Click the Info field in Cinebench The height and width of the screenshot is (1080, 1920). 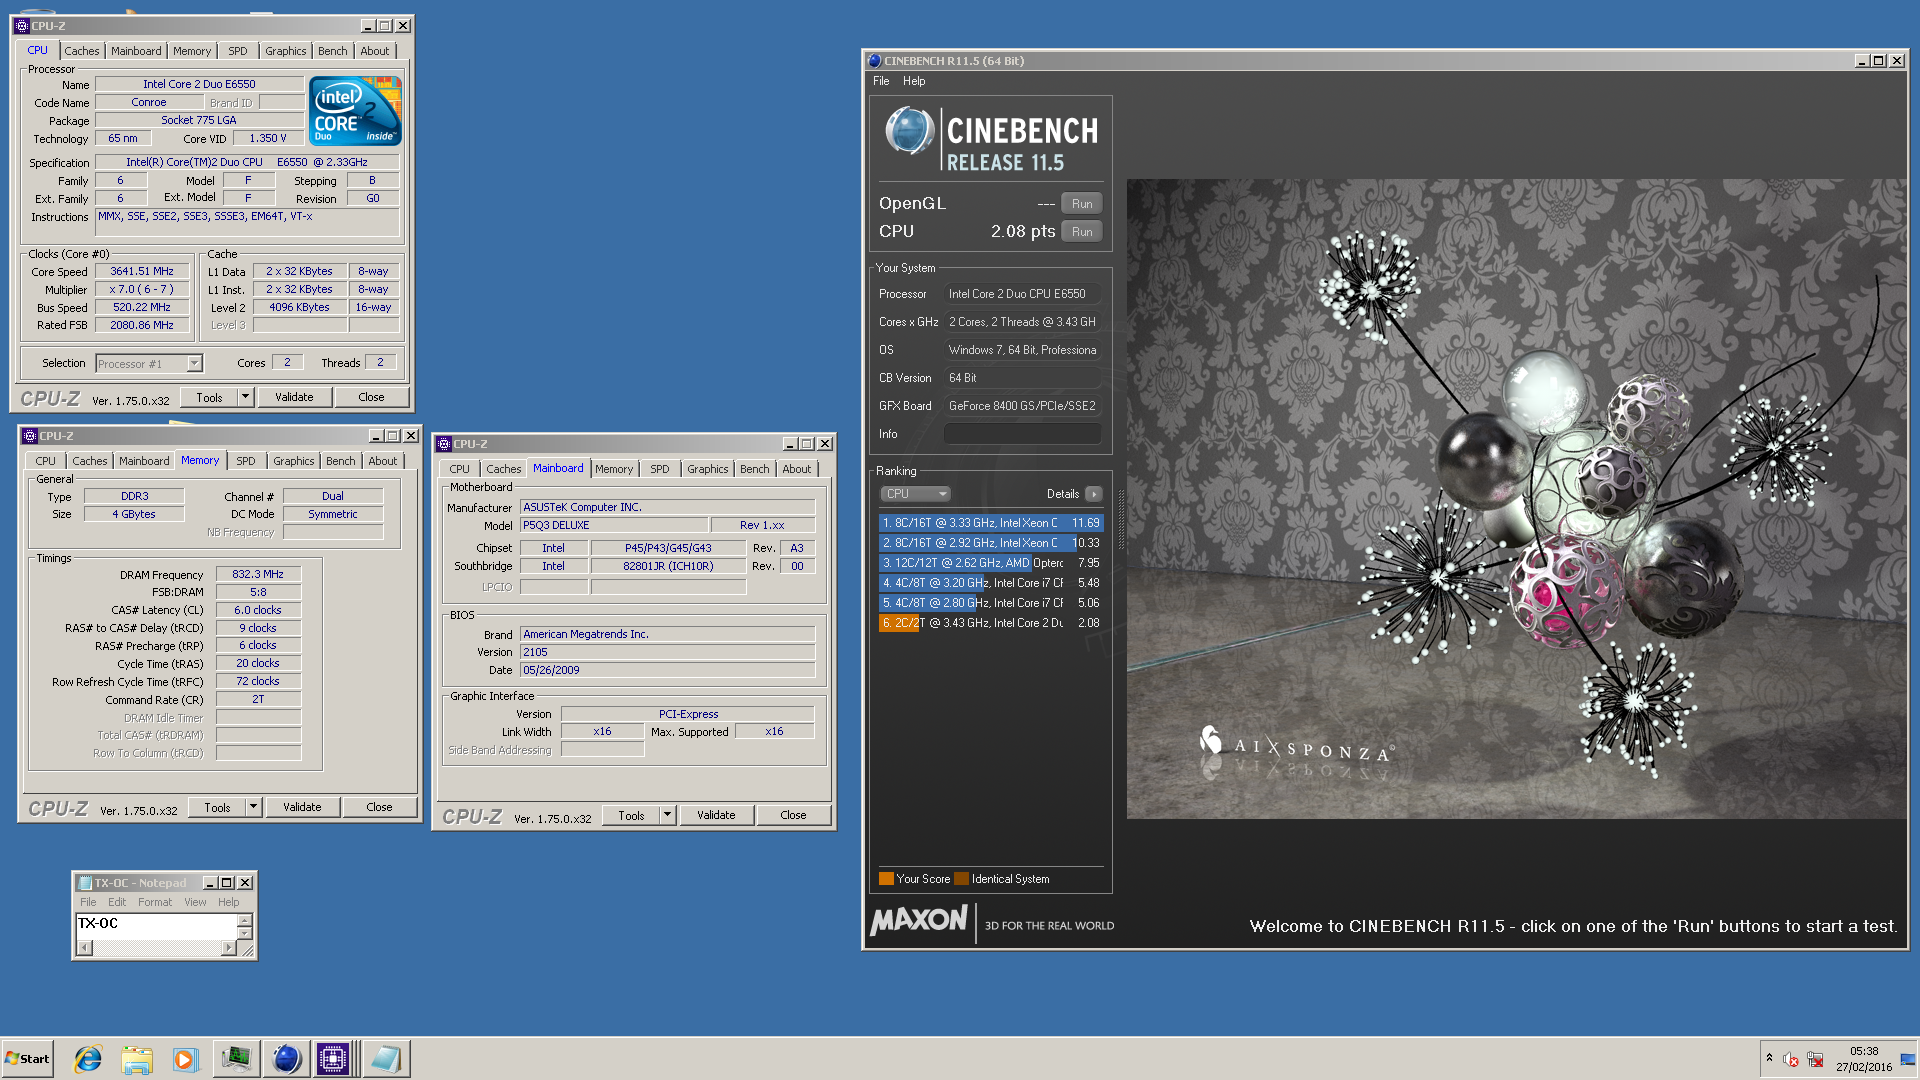pos(1023,434)
